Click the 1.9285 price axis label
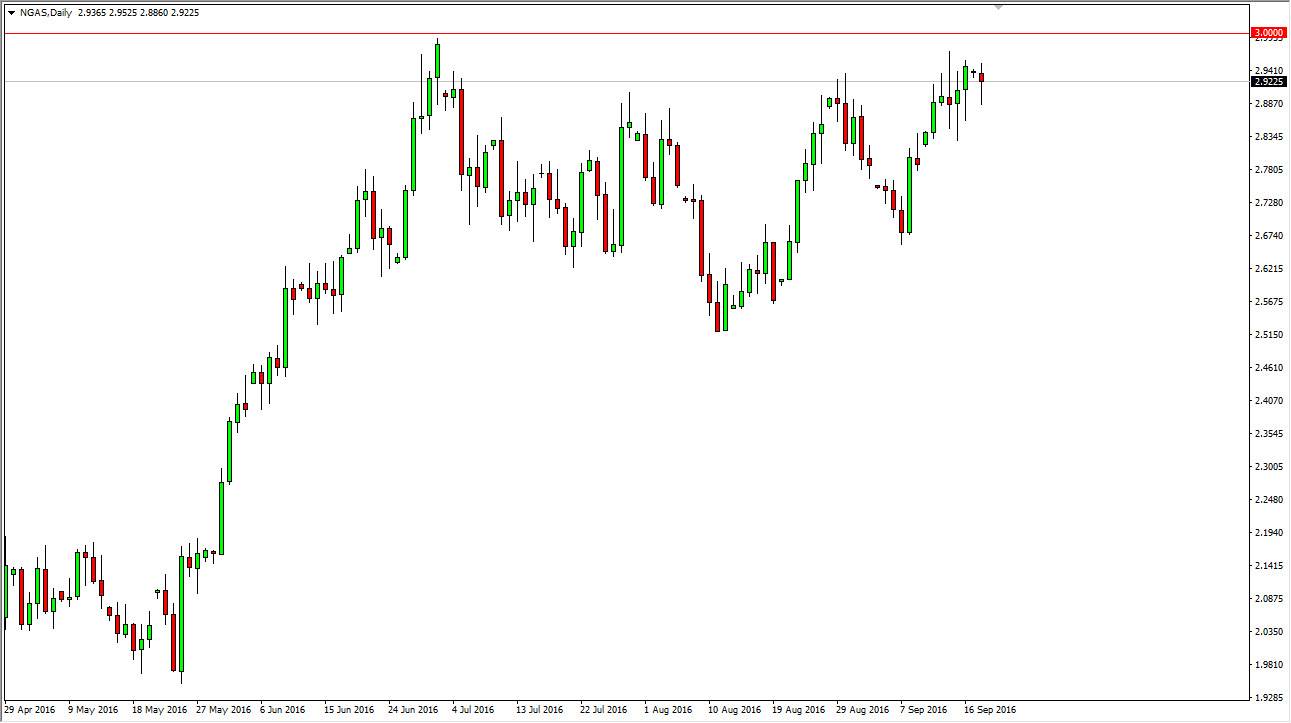Screen dimensions: 1291x723 coord(1268,697)
